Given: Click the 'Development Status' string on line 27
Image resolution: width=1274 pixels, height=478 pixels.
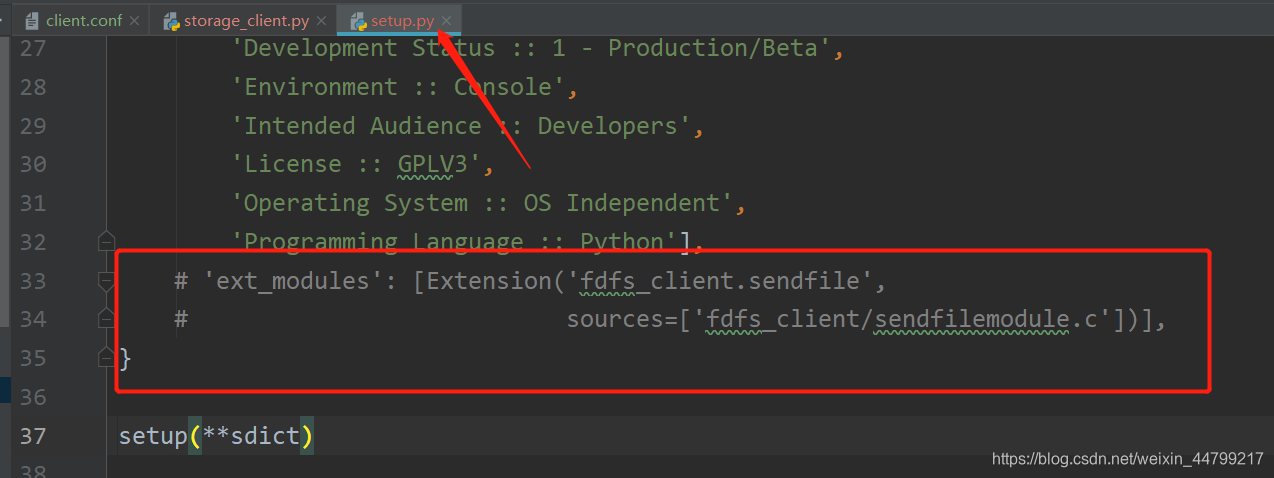Looking at the screenshot, I should click(537, 48).
